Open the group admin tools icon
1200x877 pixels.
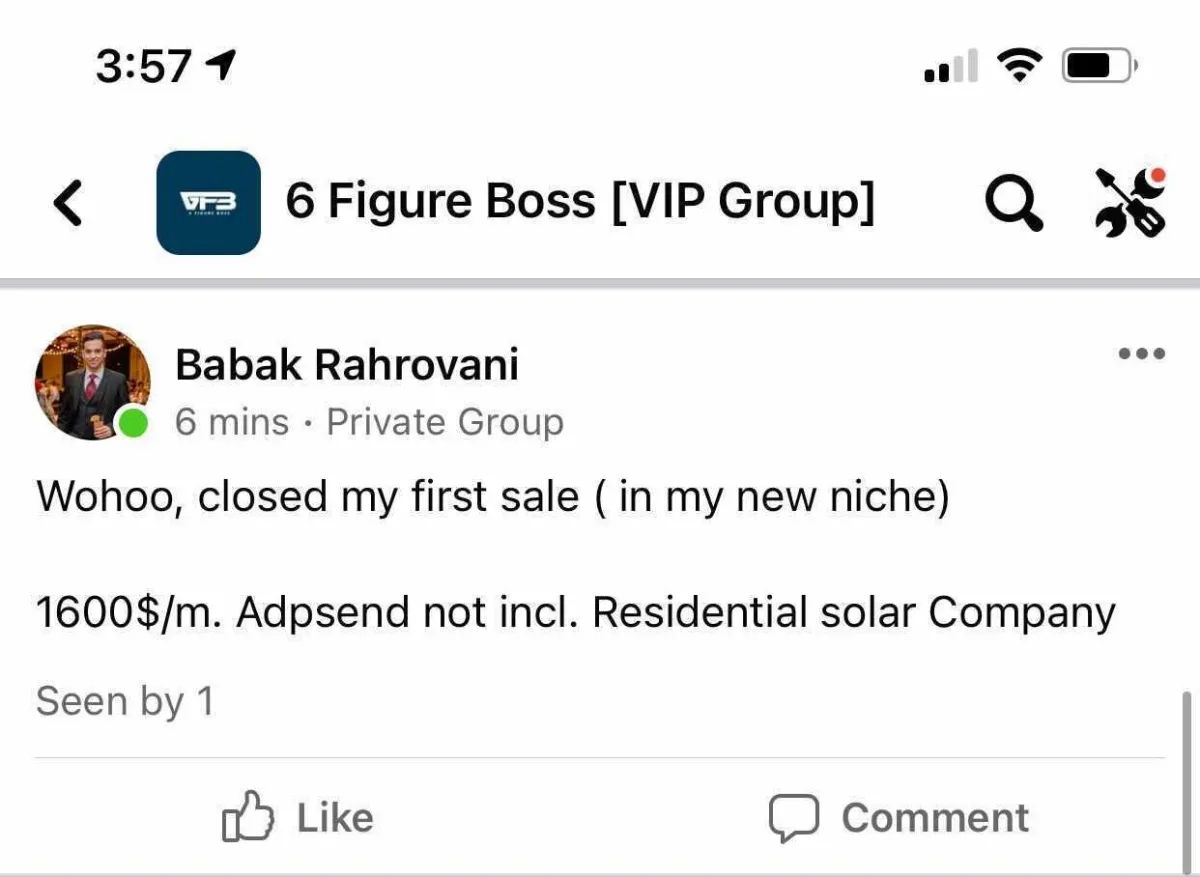coord(1131,202)
